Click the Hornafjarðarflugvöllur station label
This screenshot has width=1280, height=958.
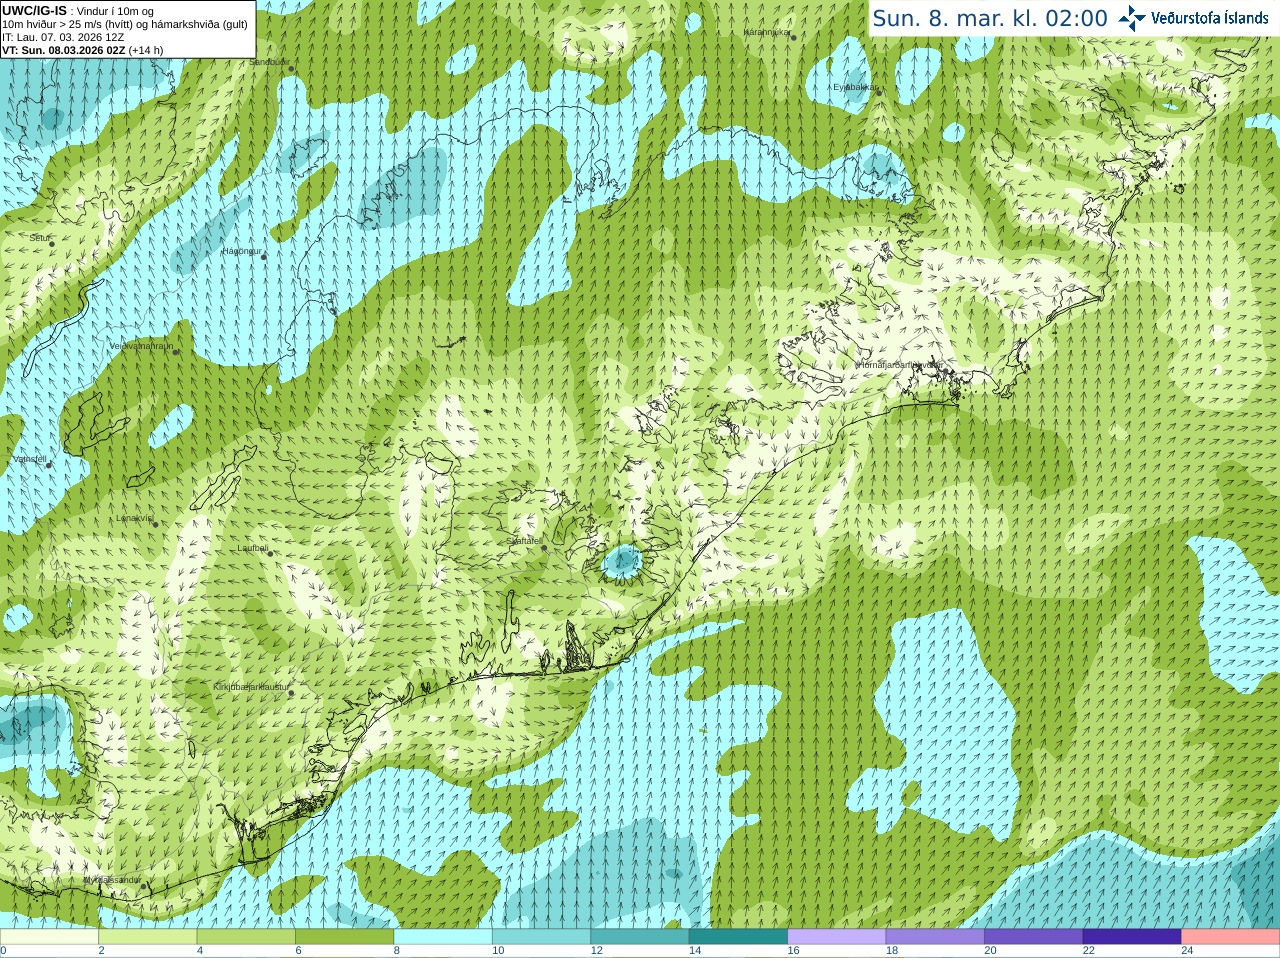pyautogui.click(x=899, y=365)
